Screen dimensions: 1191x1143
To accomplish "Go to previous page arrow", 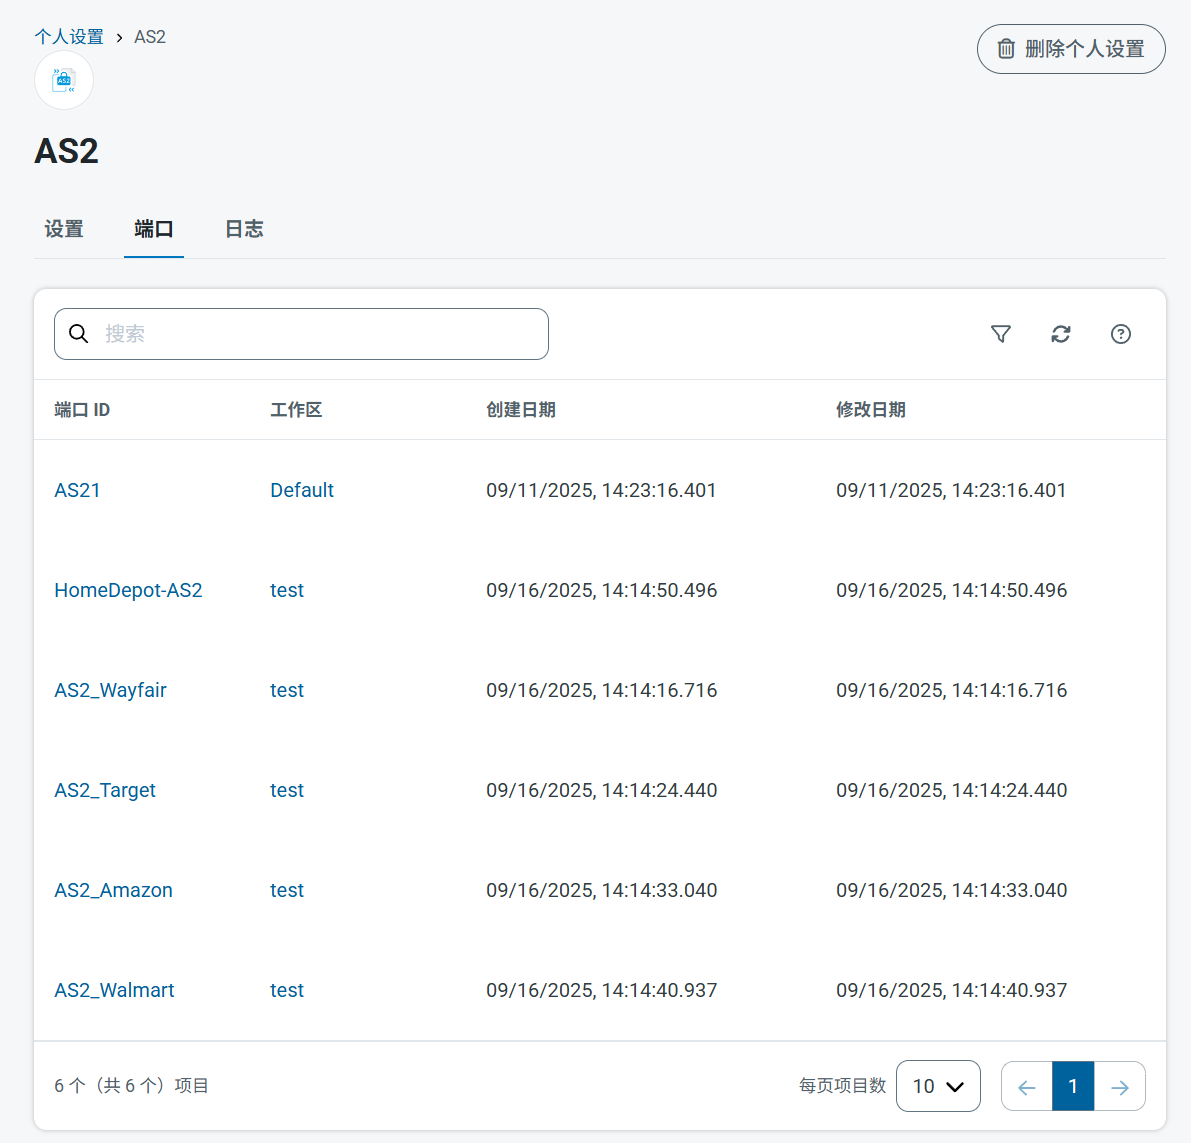I will pos(1027,1086).
